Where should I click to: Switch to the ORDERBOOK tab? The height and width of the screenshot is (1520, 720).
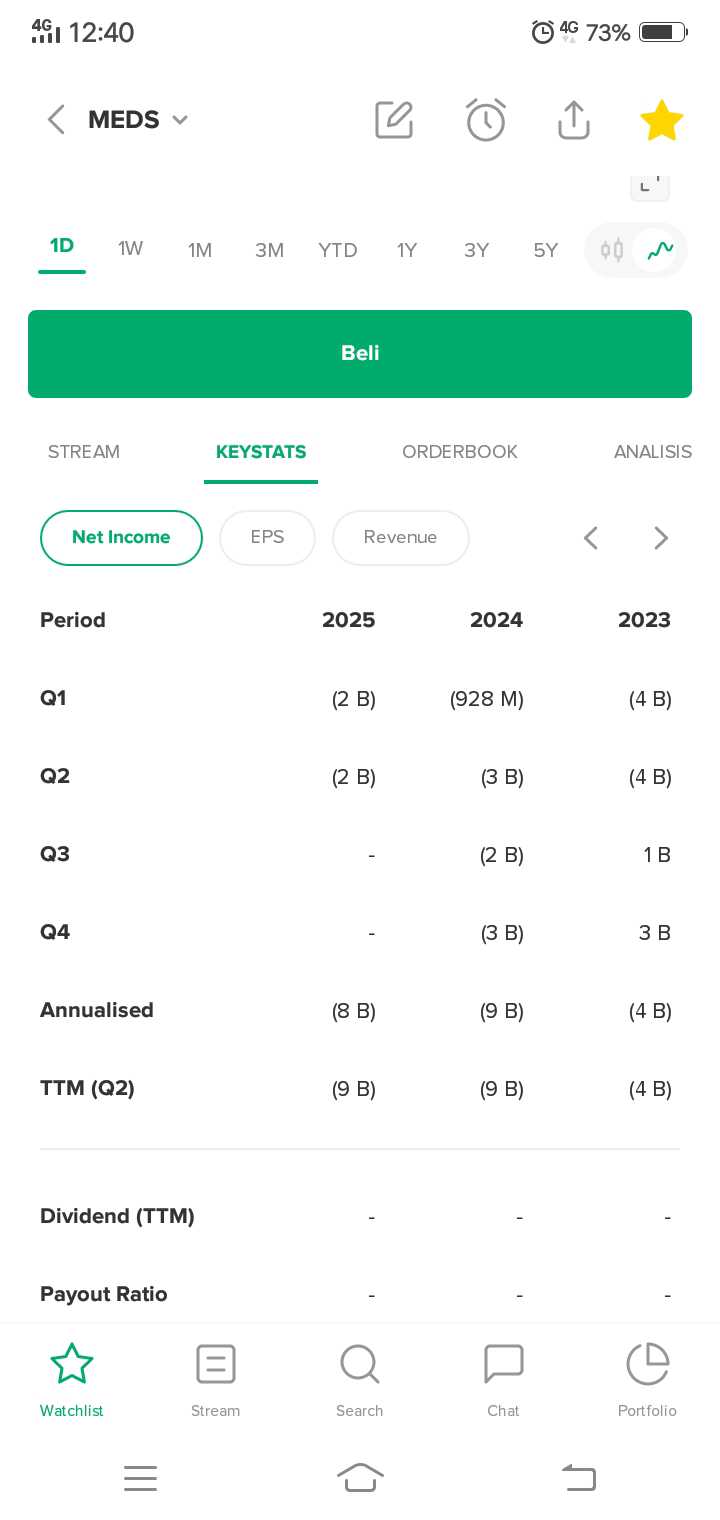(460, 452)
